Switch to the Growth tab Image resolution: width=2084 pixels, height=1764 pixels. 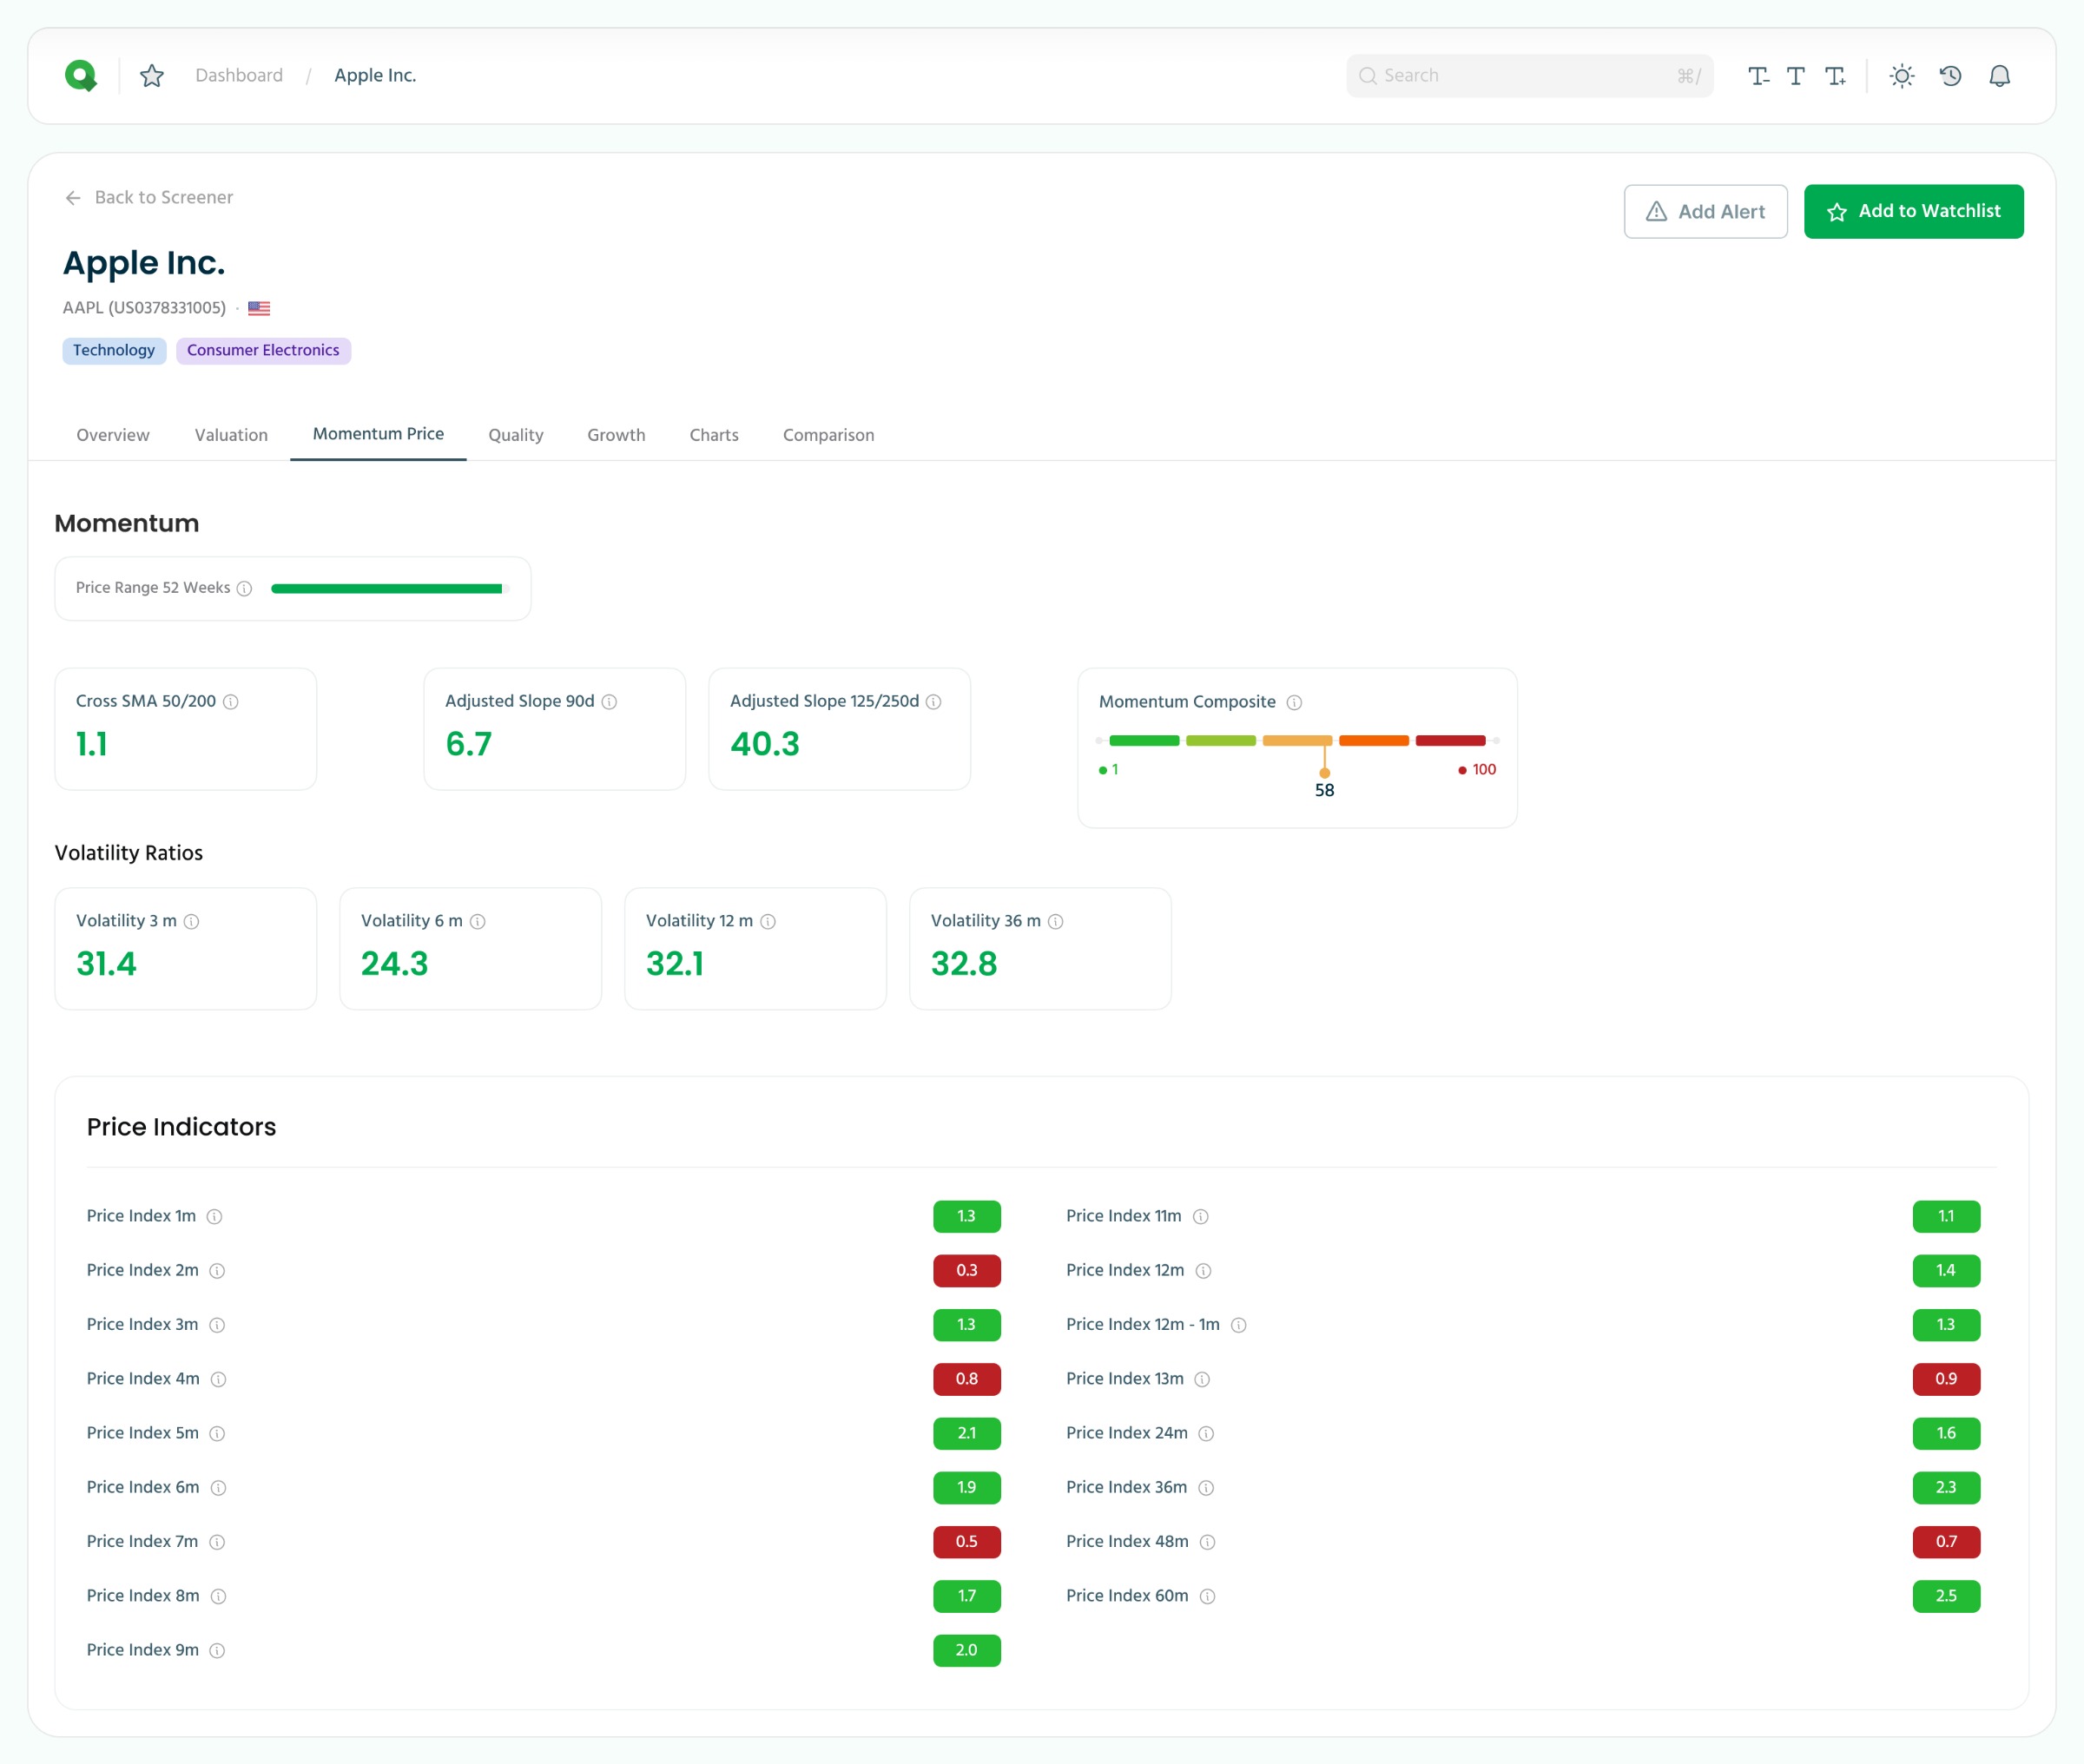click(x=616, y=435)
